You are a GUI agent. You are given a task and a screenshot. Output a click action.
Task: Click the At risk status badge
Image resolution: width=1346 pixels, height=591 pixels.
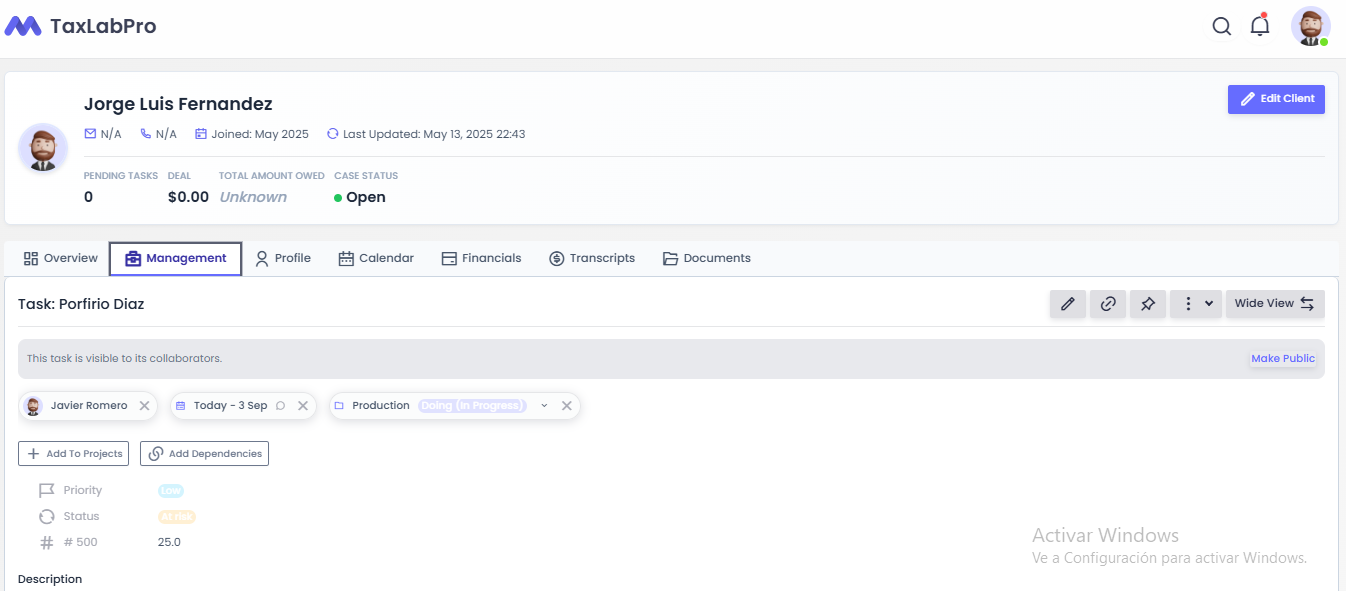pyautogui.click(x=176, y=517)
